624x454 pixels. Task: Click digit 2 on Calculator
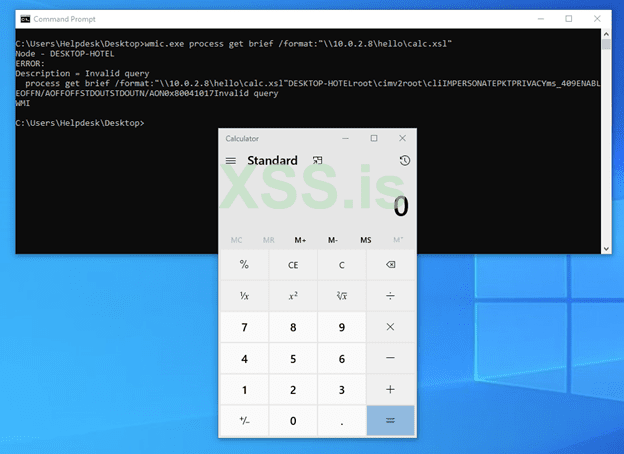[293, 390]
